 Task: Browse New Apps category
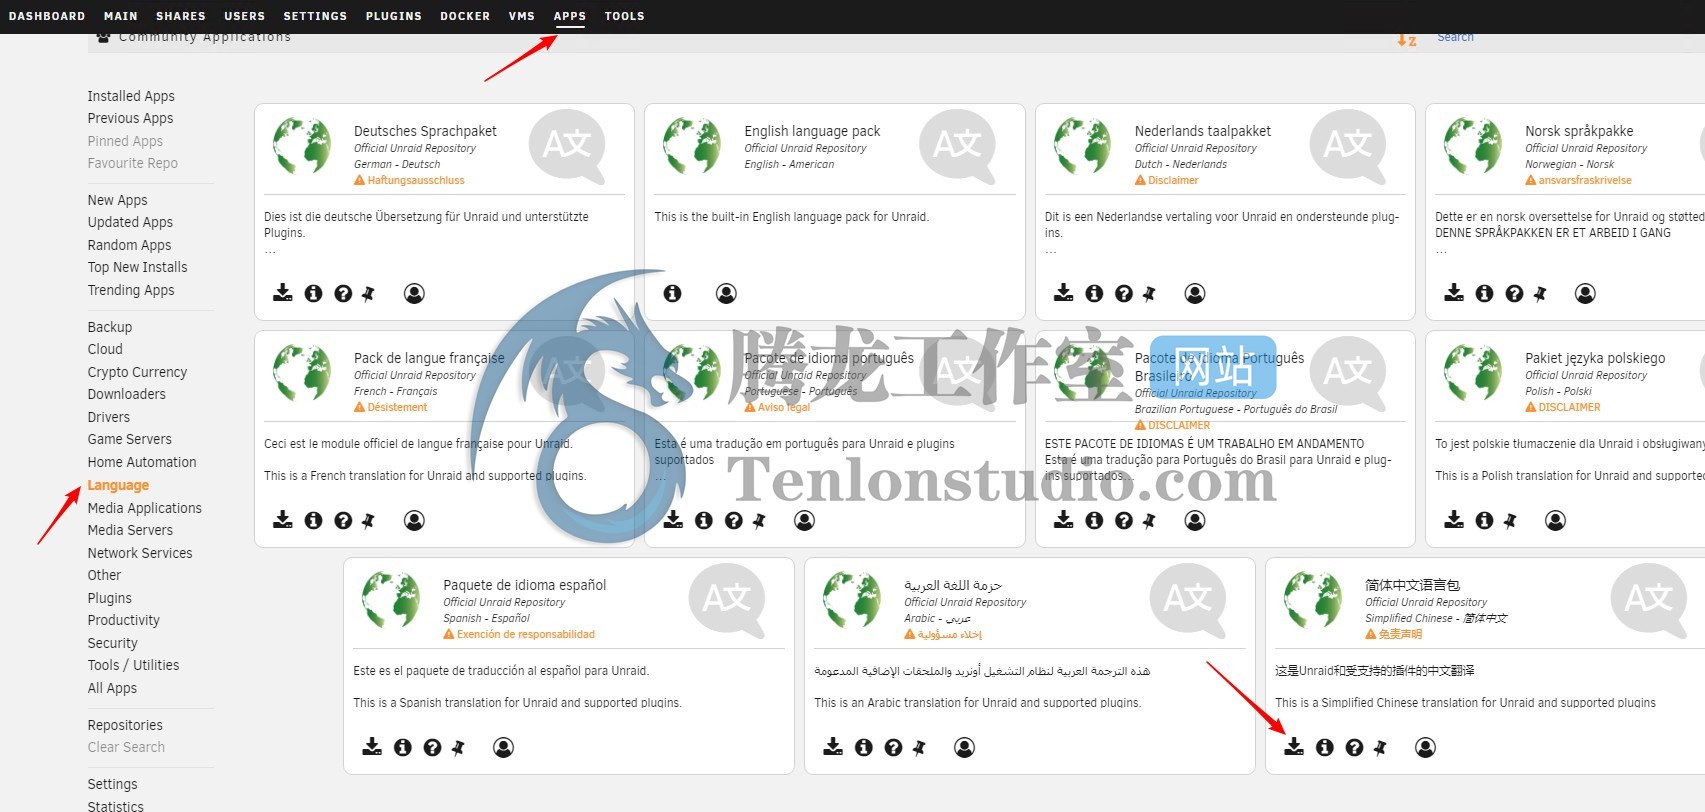pos(117,200)
